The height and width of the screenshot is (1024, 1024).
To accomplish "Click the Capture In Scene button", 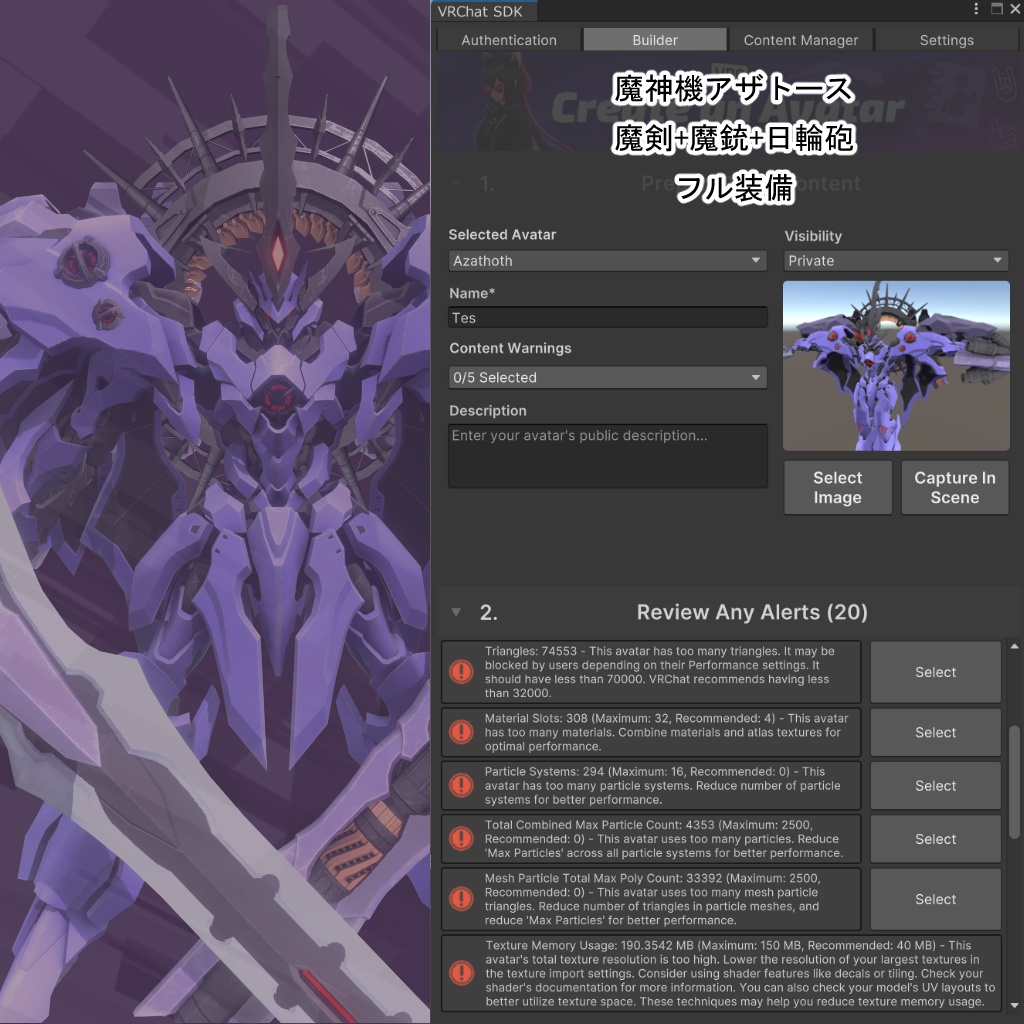I will pyautogui.click(x=955, y=487).
